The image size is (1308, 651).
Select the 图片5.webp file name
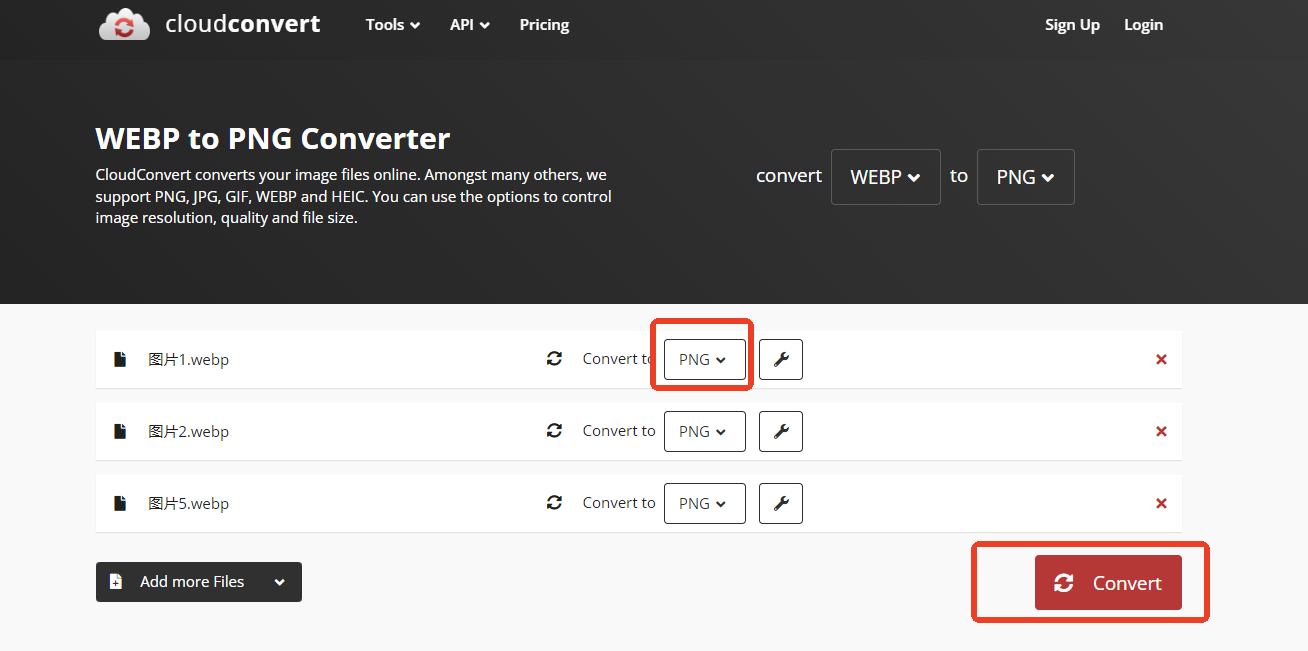tap(189, 504)
